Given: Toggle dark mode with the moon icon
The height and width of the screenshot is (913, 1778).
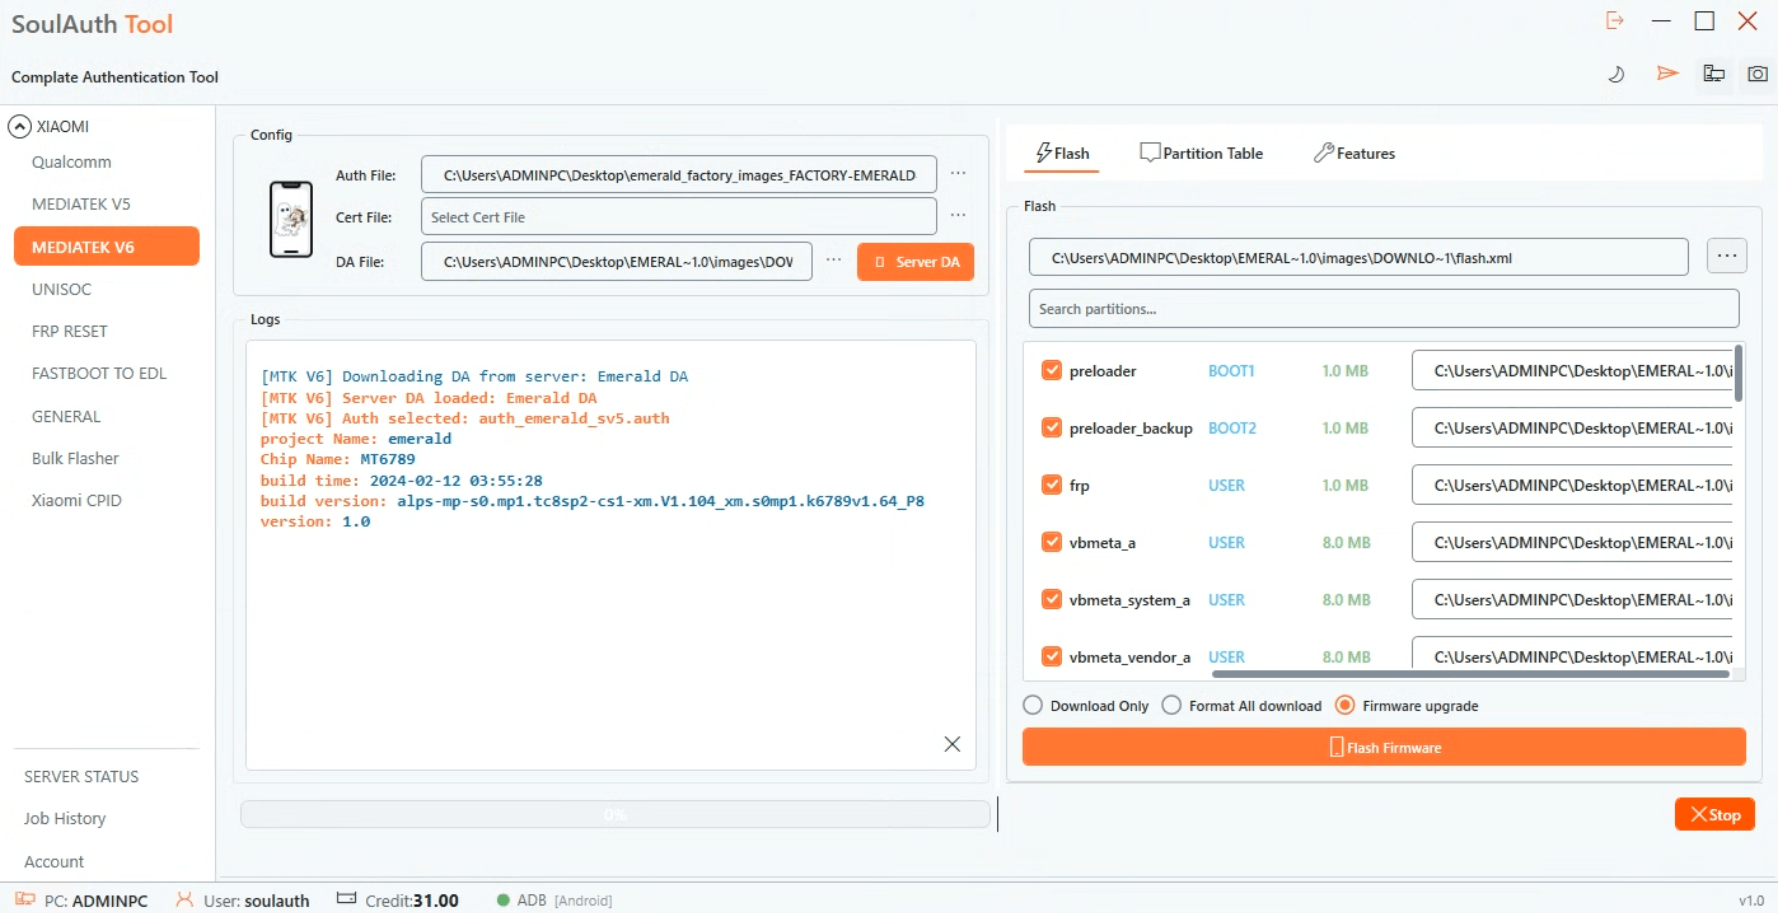Looking at the screenshot, I should coord(1616,74).
